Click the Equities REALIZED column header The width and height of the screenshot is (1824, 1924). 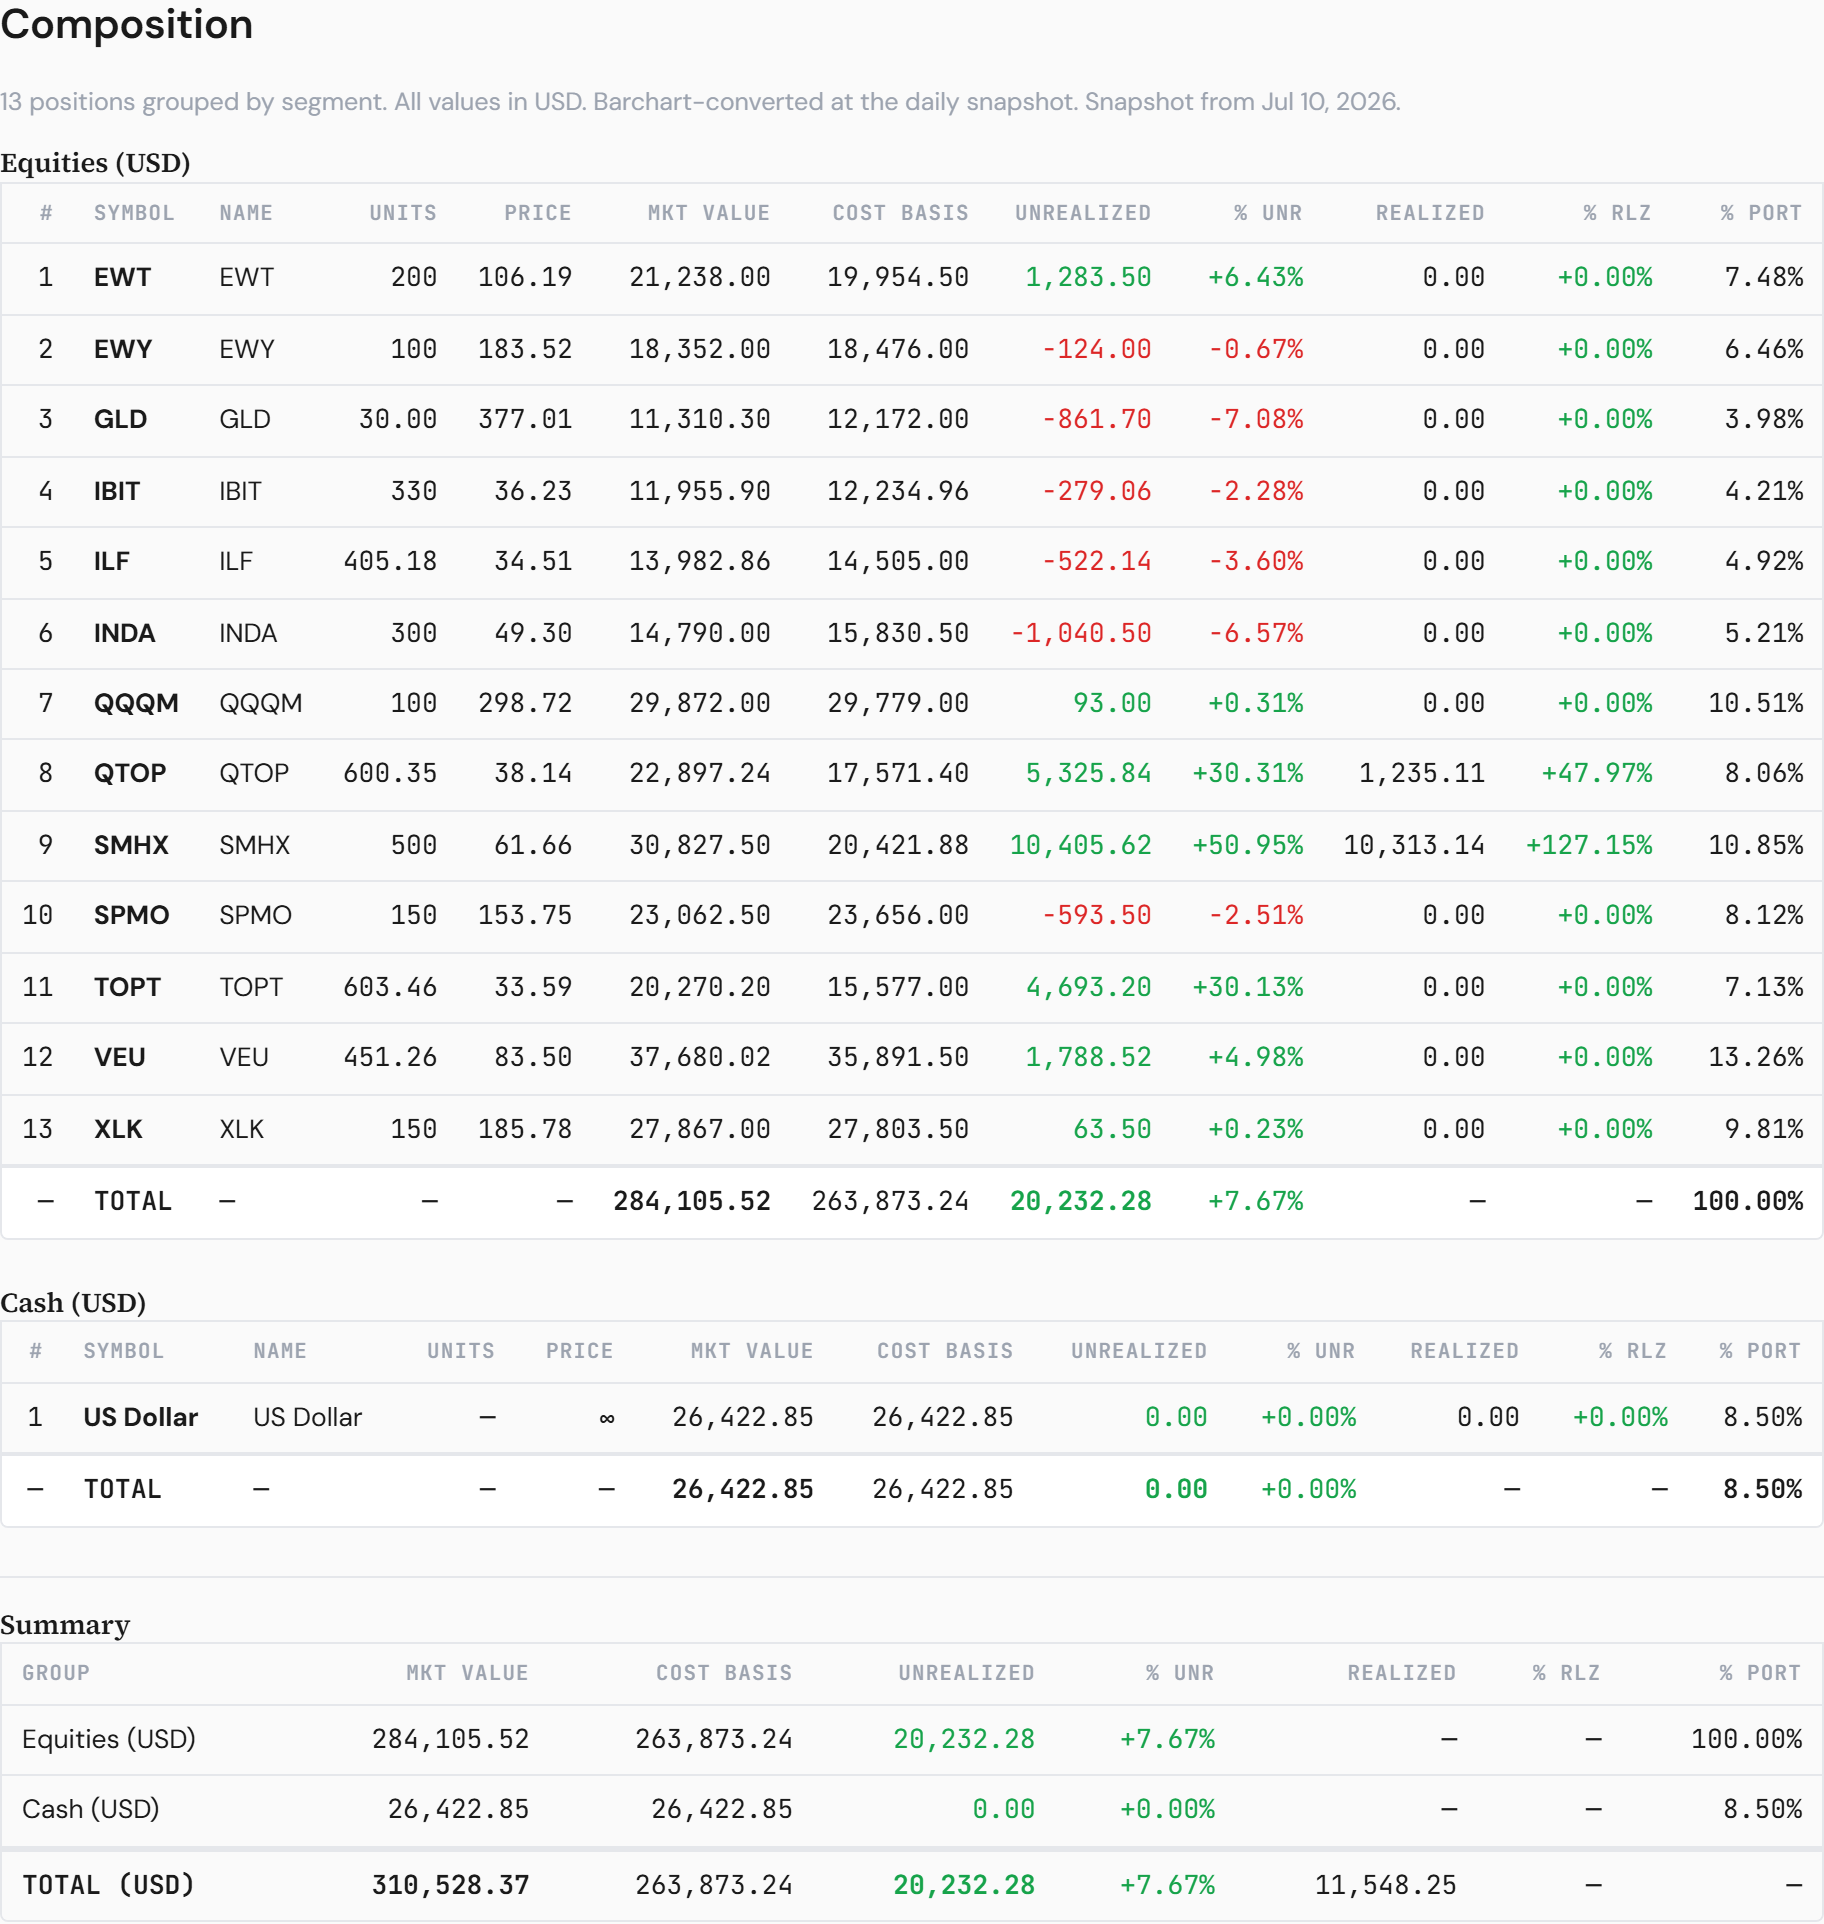(x=1430, y=213)
